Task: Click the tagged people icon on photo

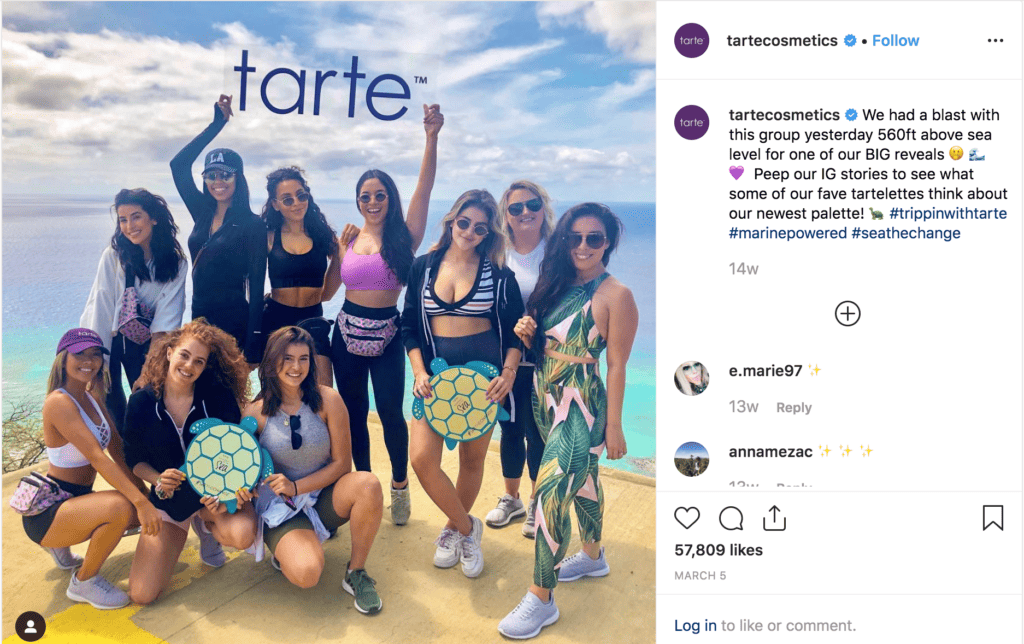Action: click(x=31, y=626)
